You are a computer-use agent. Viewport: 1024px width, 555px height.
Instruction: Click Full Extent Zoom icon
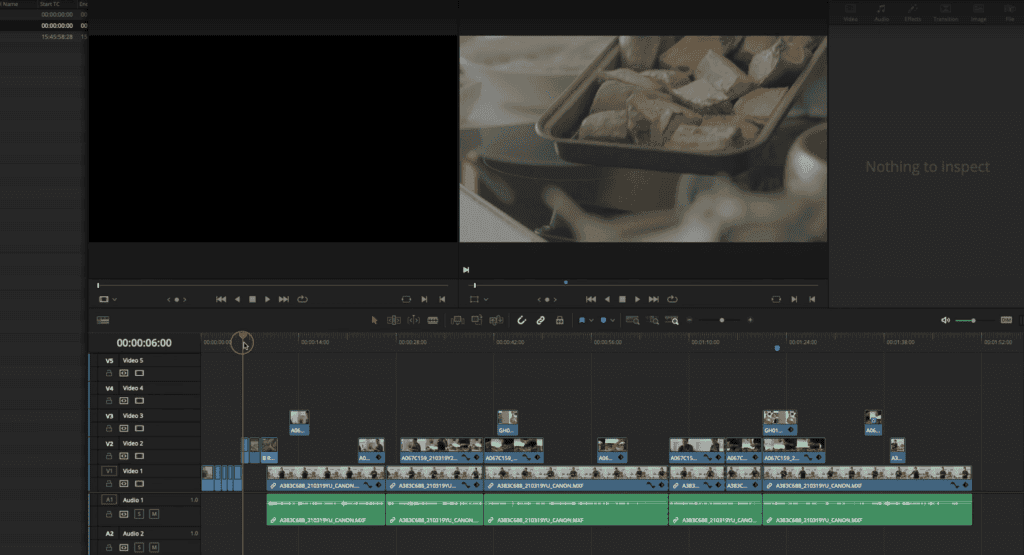(632, 320)
